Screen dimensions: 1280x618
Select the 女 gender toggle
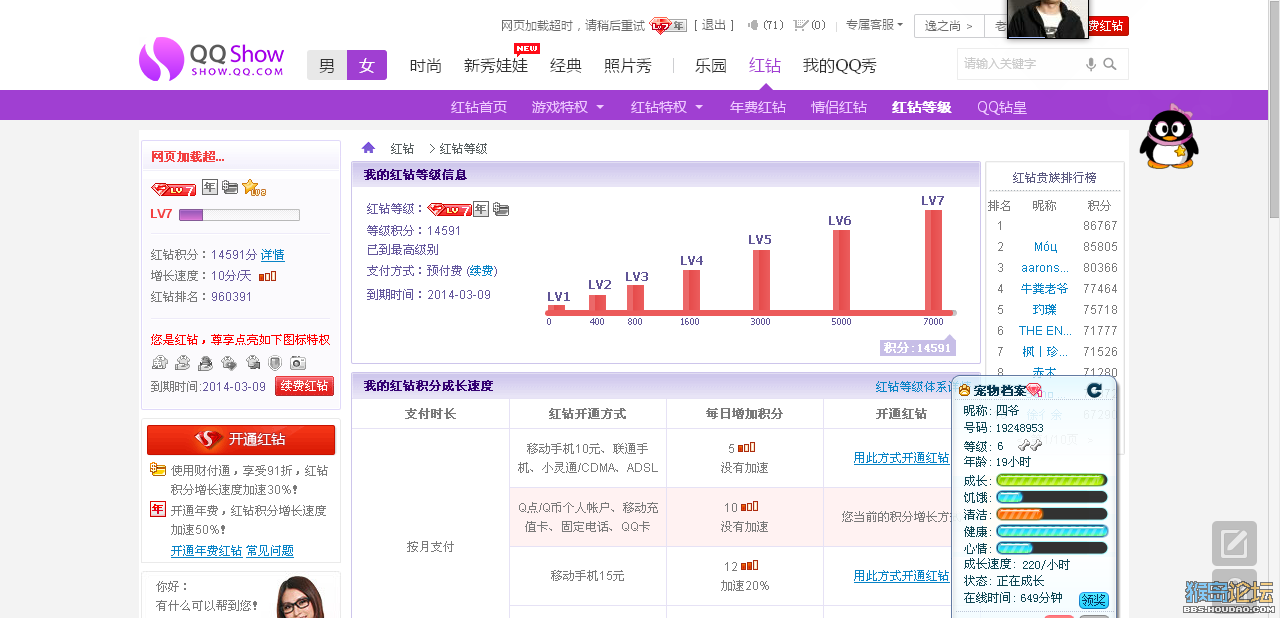pyautogui.click(x=367, y=66)
